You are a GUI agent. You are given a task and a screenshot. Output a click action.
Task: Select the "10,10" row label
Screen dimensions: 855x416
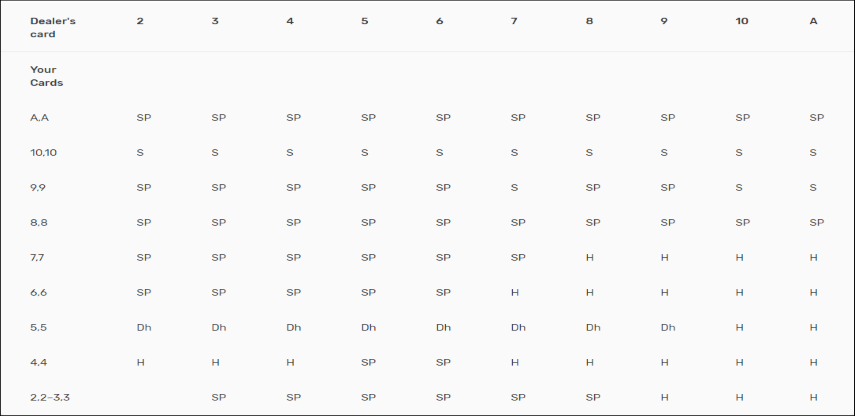coord(43,152)
